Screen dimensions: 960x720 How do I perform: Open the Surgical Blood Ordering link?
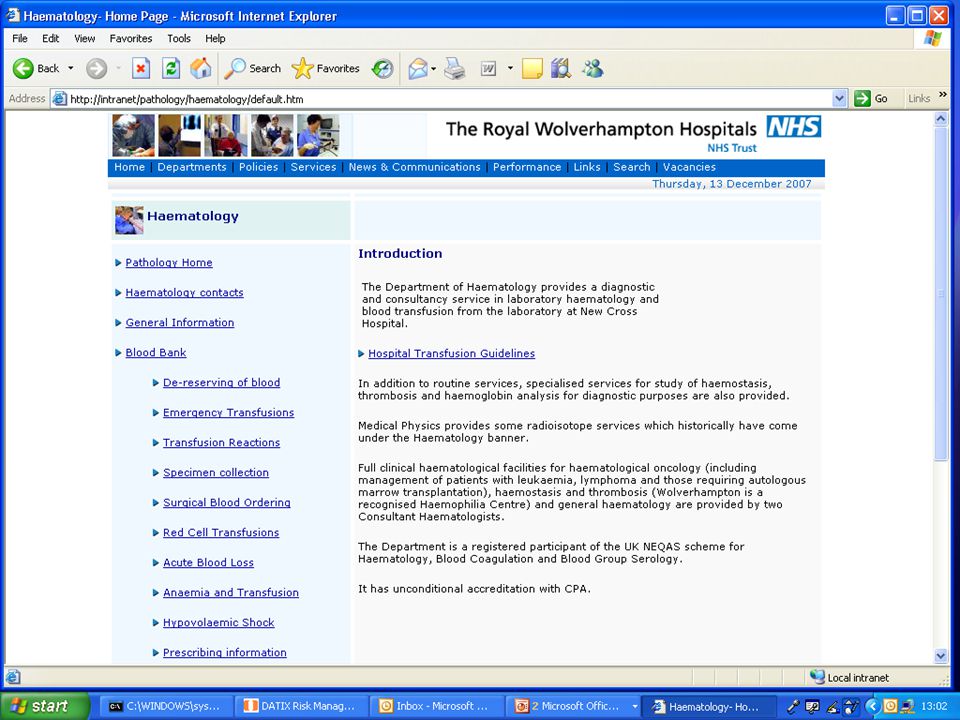click(227, 503)
